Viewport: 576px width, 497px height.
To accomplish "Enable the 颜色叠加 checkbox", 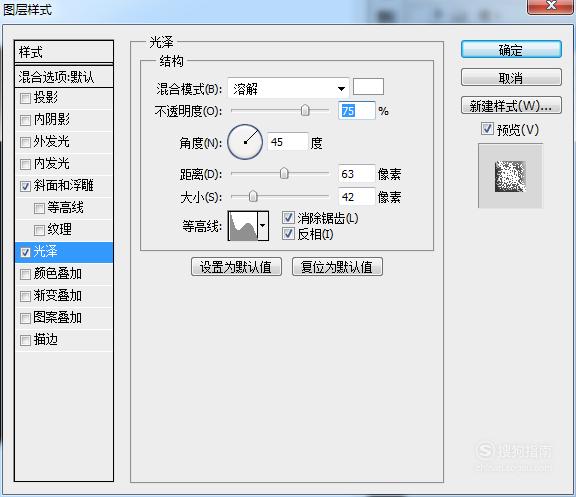I will pos(25,274).
